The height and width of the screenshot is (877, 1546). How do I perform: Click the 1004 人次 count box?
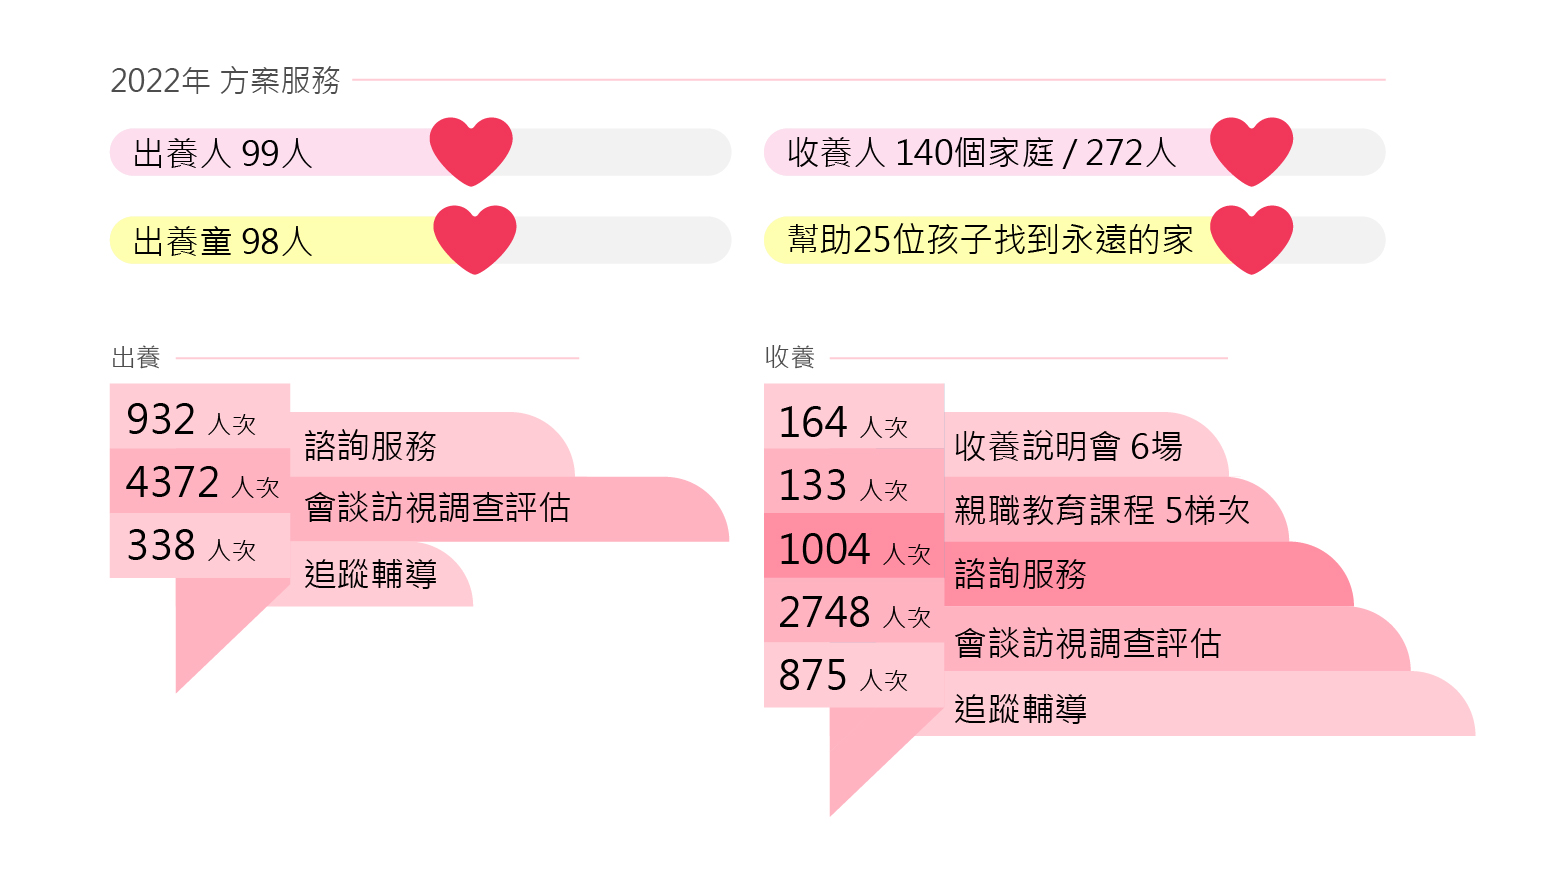[854, 546]
